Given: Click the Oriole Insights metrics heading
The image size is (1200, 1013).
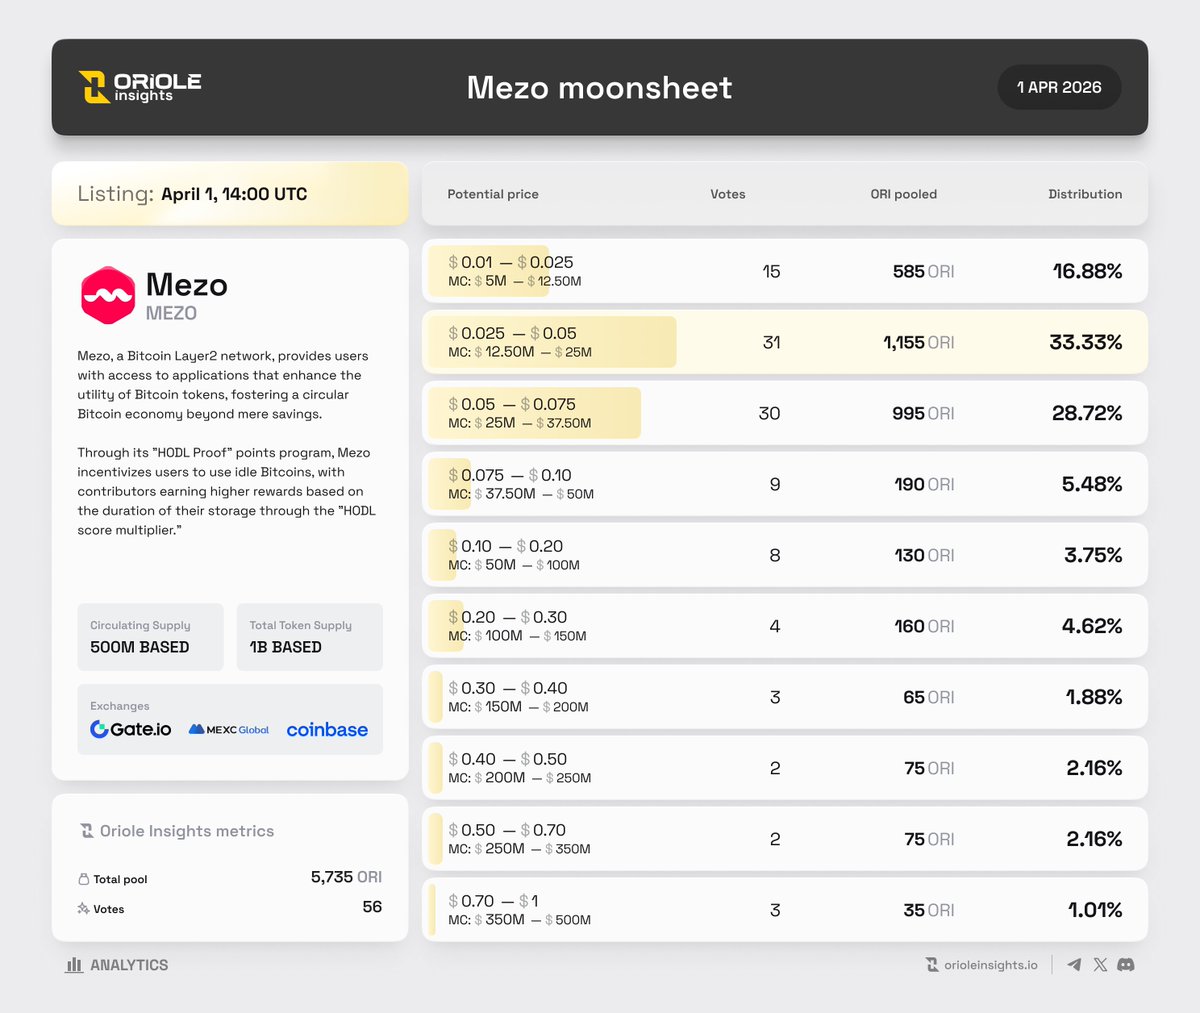Looking at the screenshot, I should (187, 831).
